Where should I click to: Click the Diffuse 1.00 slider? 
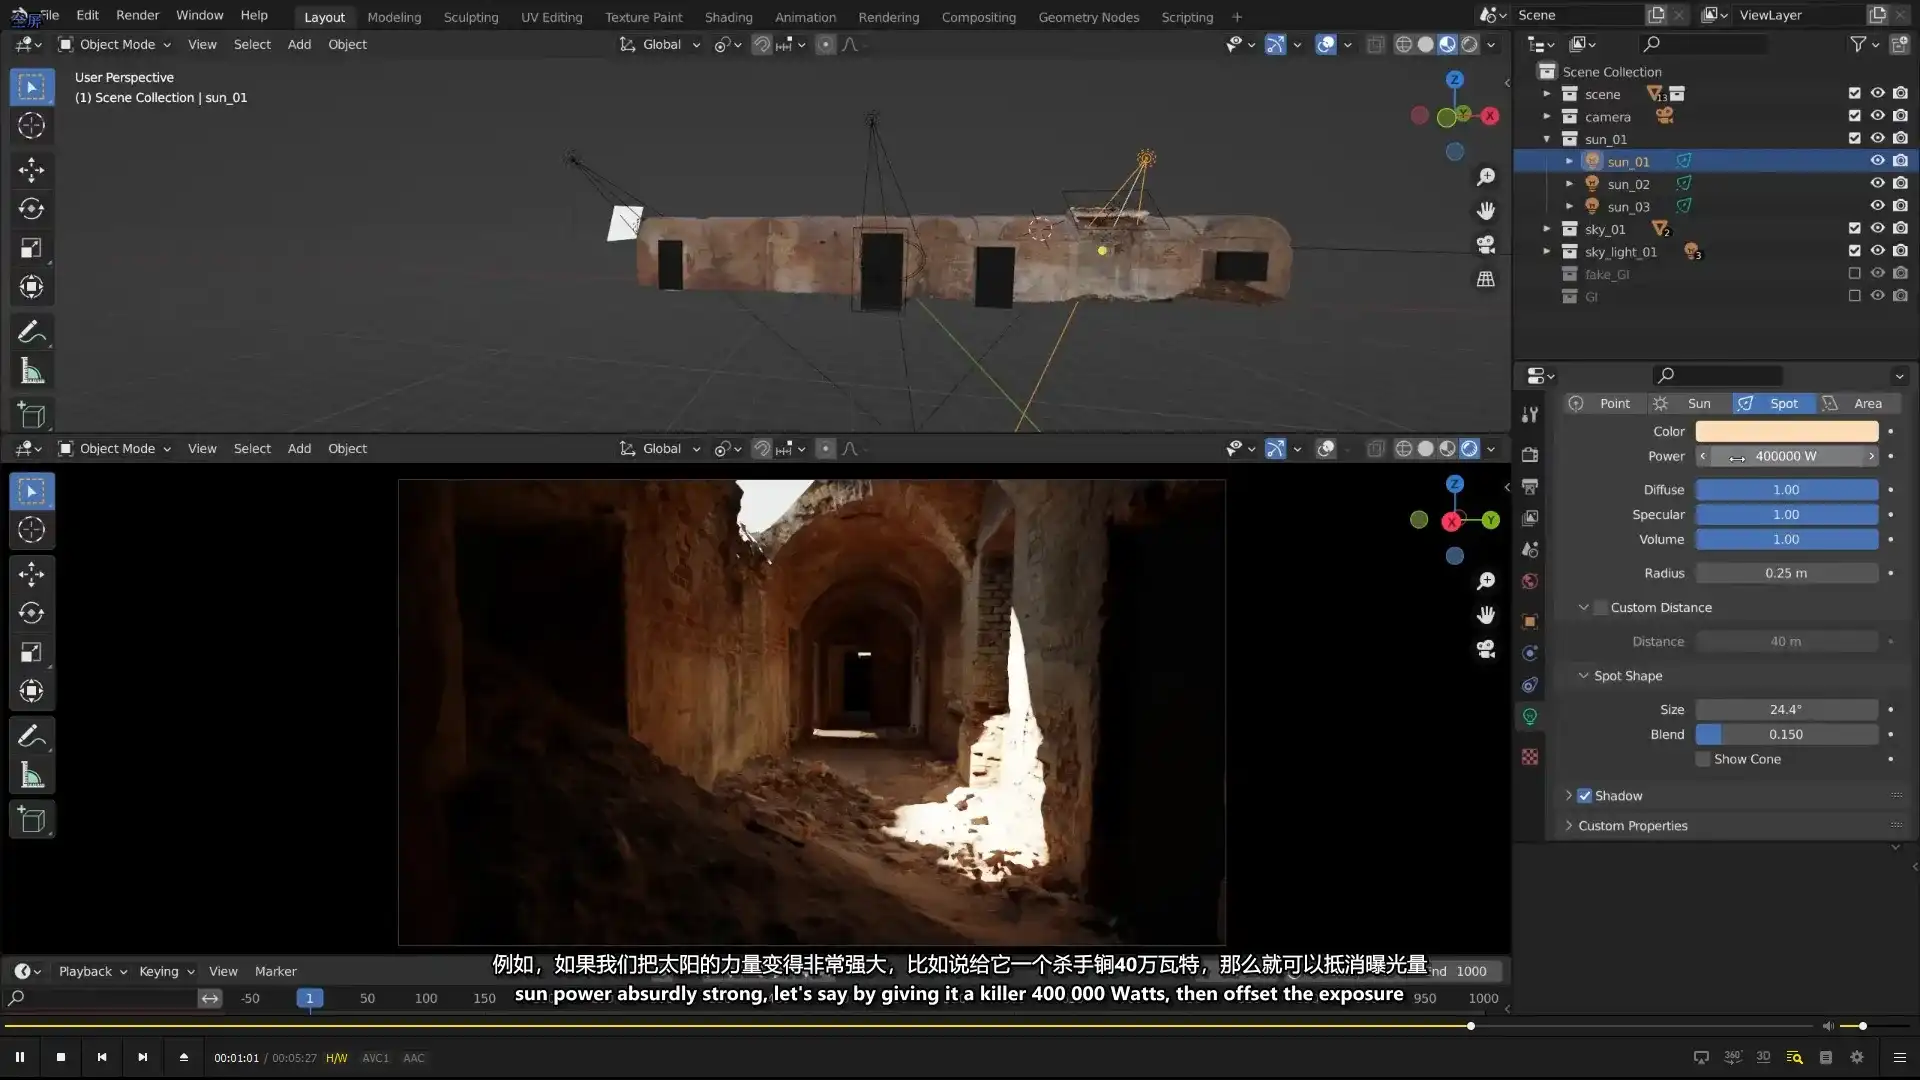point(1787,490)
